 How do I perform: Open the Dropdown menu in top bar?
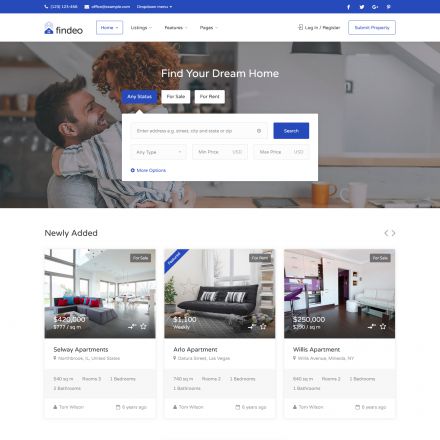[154, 7]
